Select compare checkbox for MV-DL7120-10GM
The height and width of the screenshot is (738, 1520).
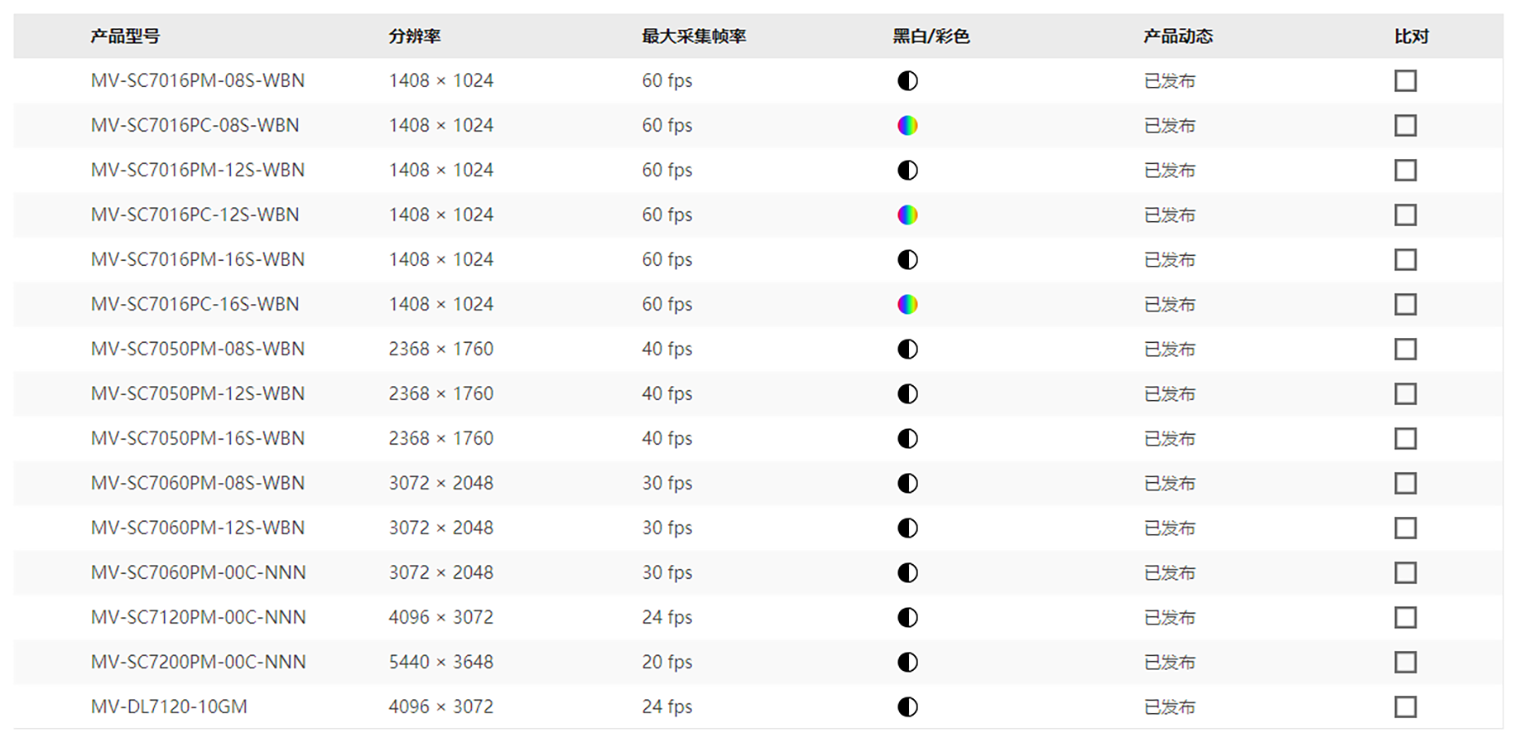[1405, 707]
